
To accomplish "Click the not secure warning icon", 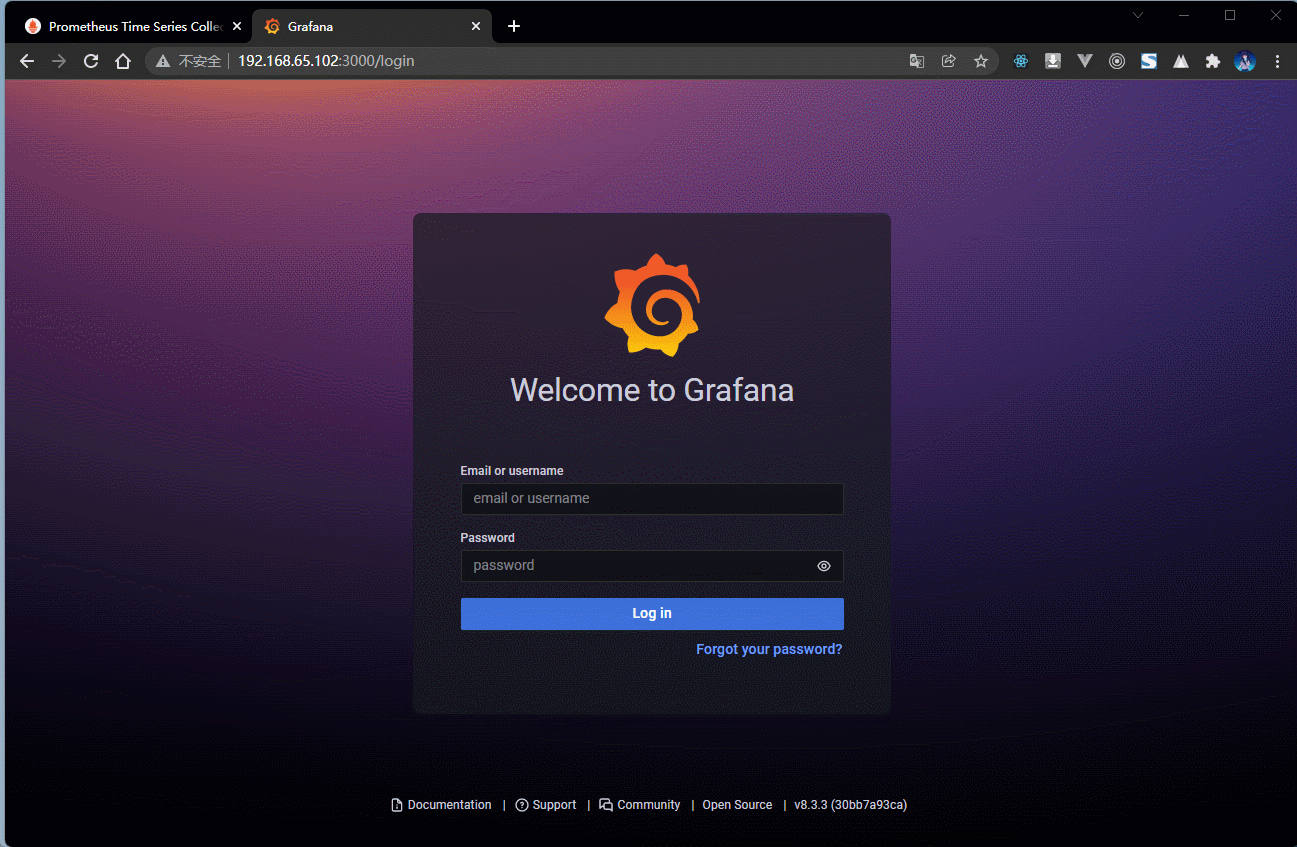I will 163,62.
